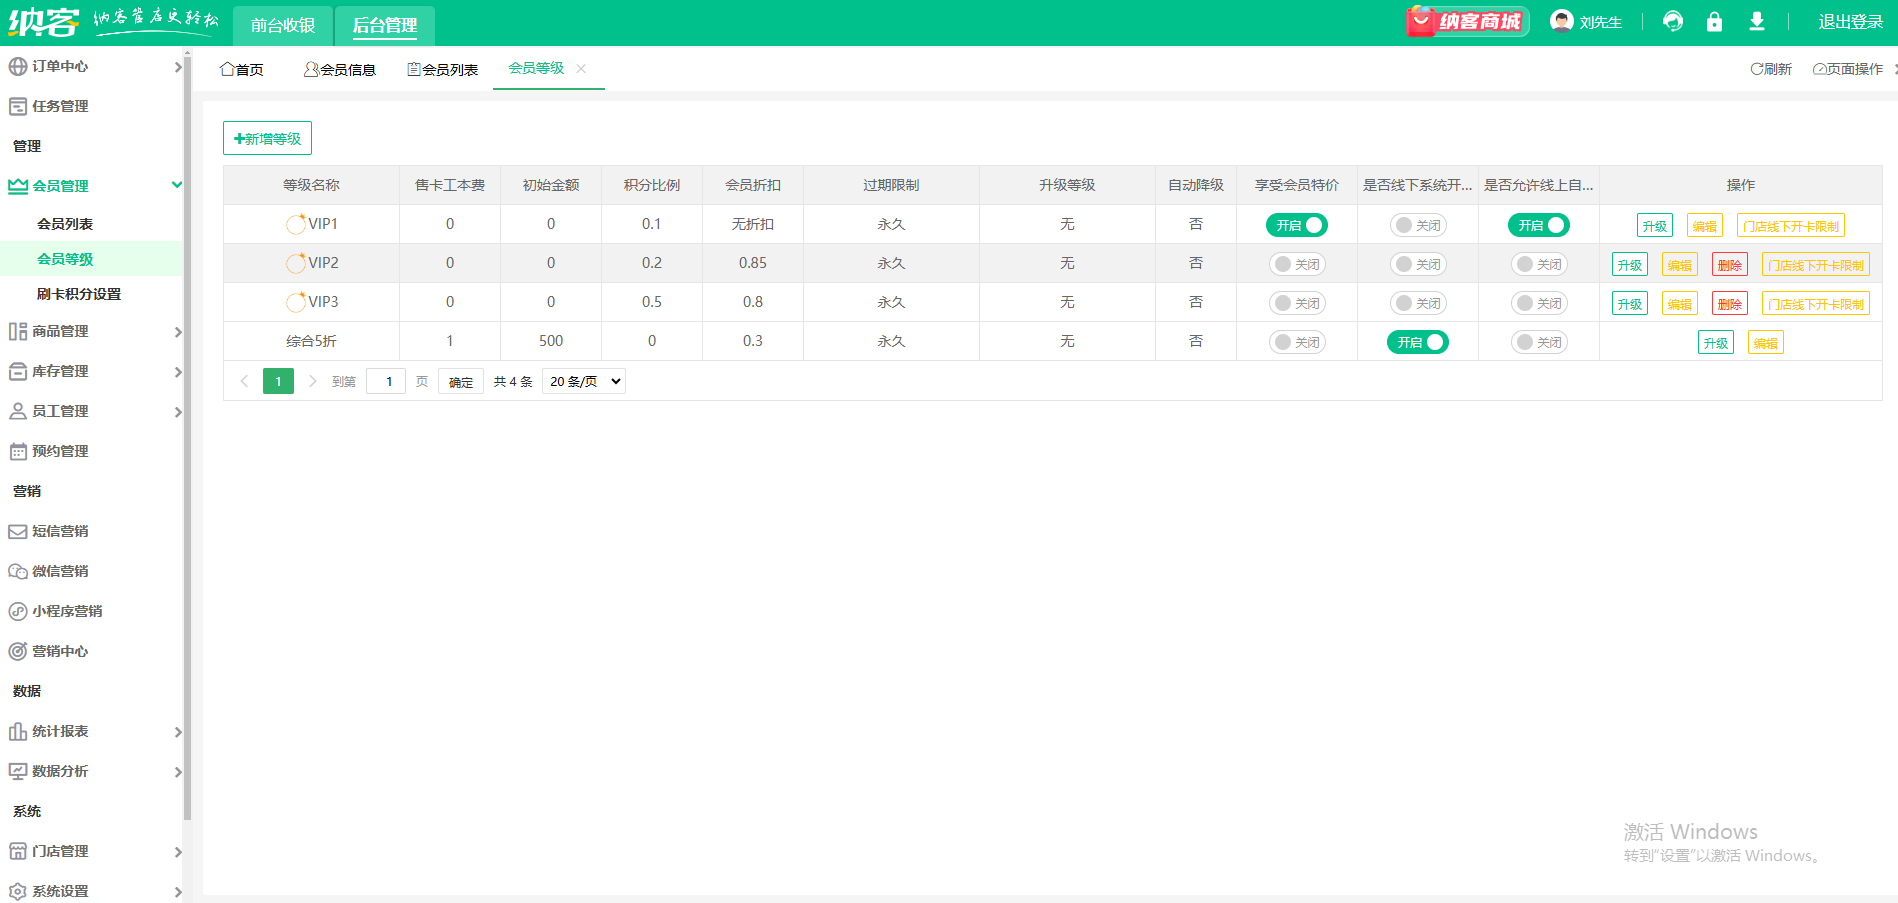This screenshot has height=903, width=1898.
Task: Close the 会员等级 tab with X
Action: (x=581, y=68)
